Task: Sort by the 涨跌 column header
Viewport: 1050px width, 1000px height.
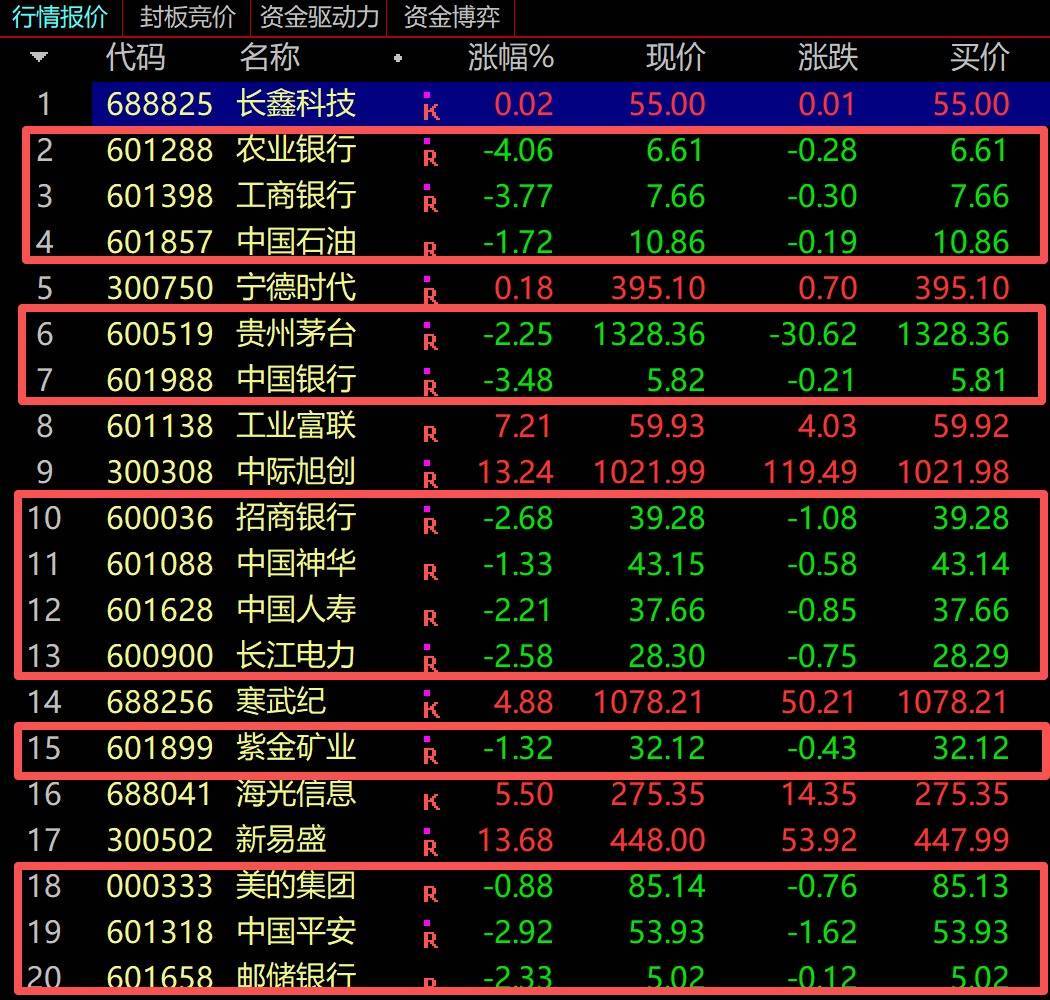Action: pos(828,57)
